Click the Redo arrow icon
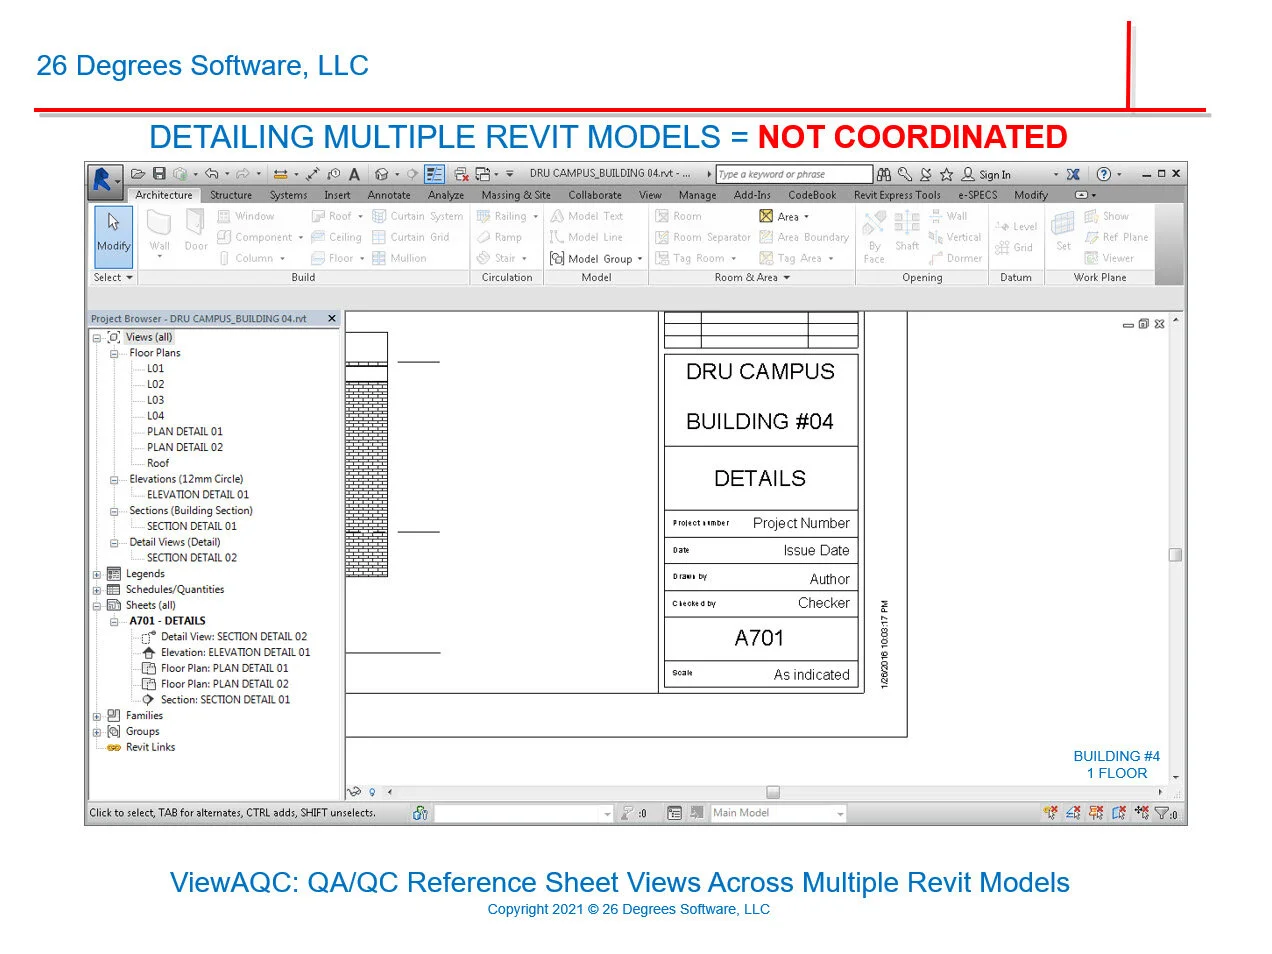This screenshot has height=954, width=1272. point(242,174)
